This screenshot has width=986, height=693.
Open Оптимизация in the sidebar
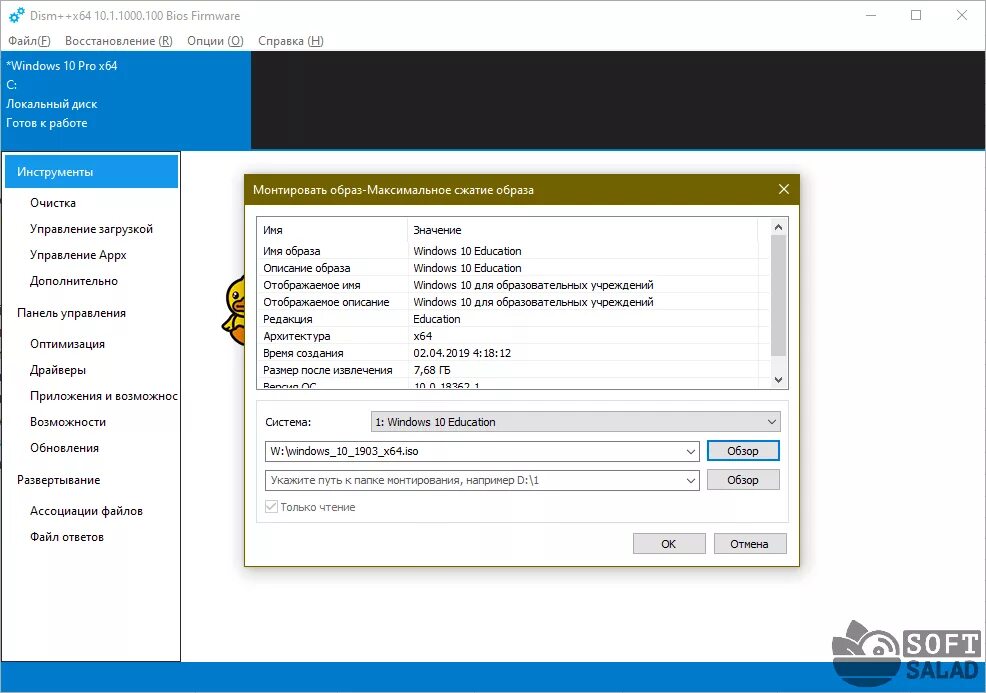point(67,344)
